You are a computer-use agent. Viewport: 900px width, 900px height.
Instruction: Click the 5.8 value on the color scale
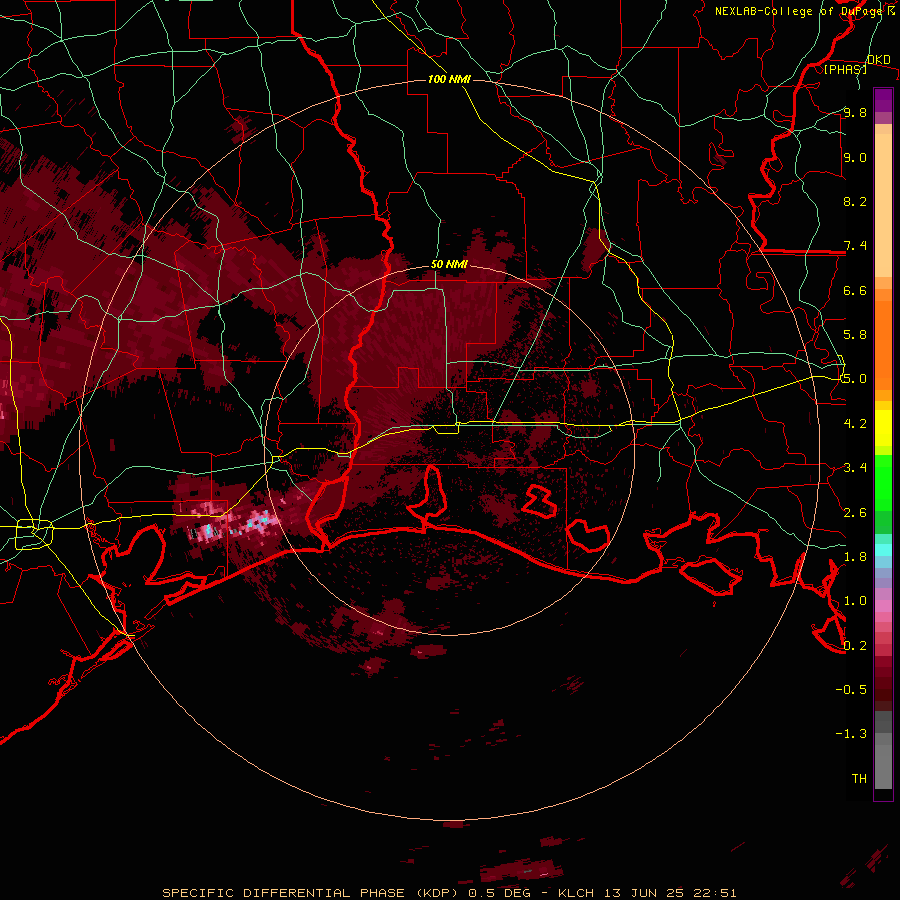[855, 334]
